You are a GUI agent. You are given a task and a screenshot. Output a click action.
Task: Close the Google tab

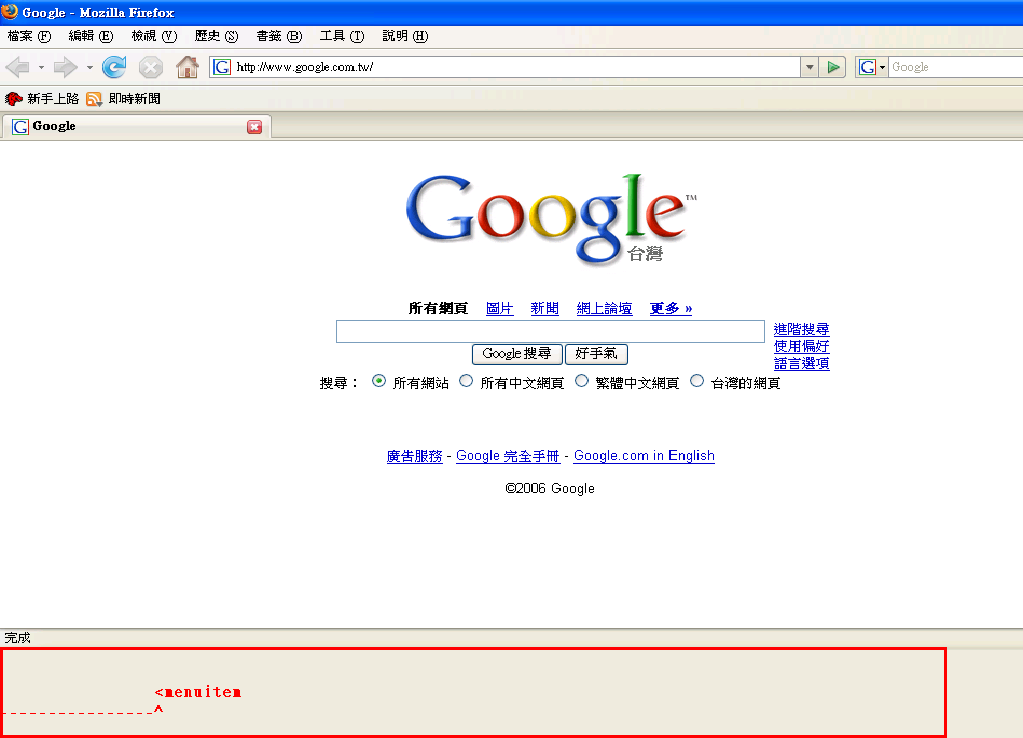coord(254,127)
